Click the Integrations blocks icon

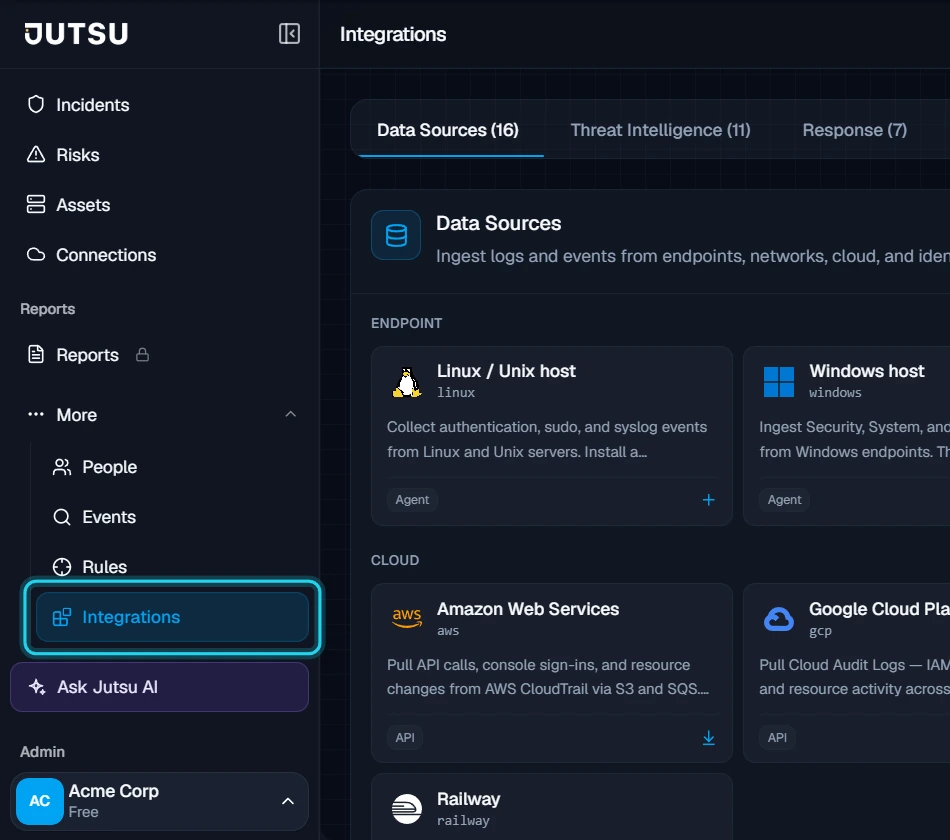coord(62,617)
